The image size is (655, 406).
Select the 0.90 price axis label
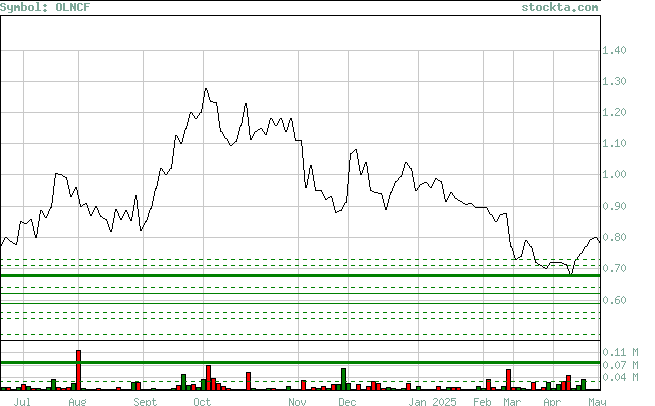tap(614, 206)
